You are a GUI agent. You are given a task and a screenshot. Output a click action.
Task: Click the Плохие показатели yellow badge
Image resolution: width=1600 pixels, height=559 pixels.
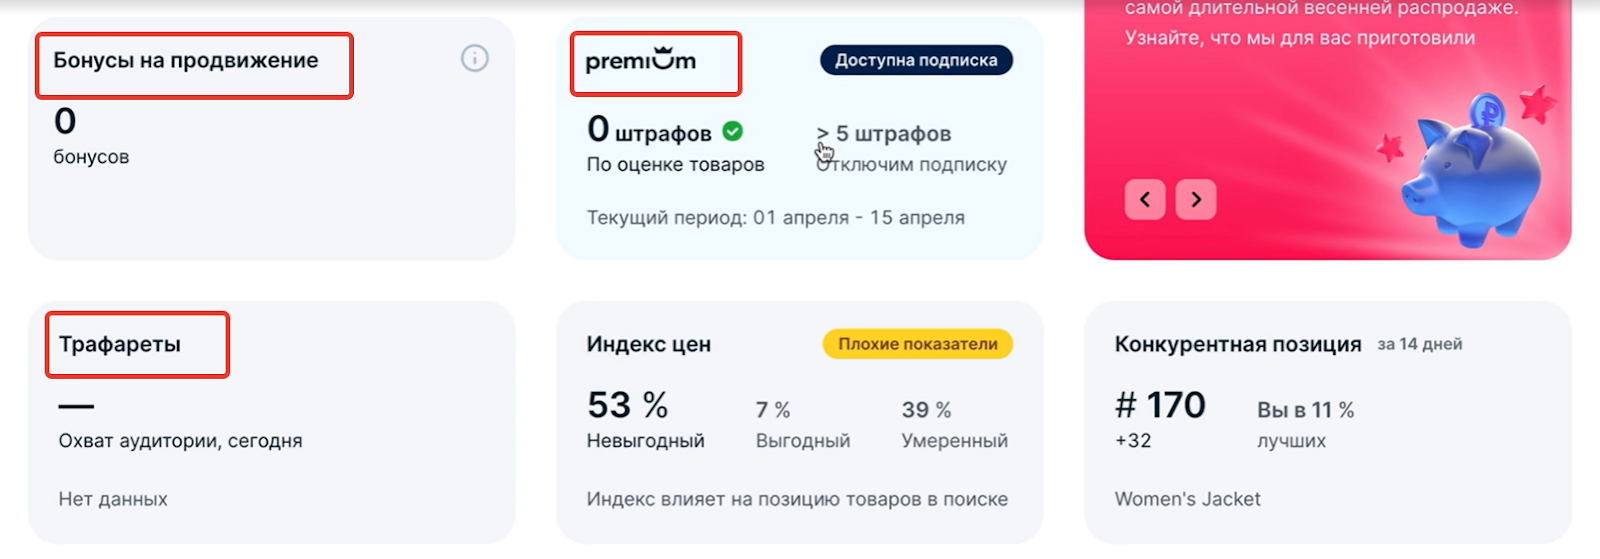click(x=918, y=344)
